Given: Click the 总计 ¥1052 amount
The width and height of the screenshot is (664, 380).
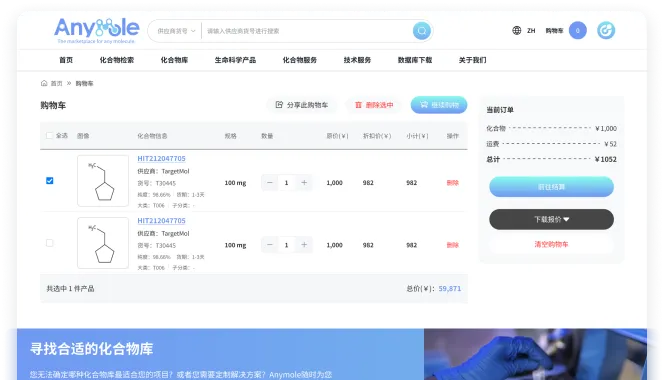Looking at the screenshot, I should (x=606, y=159).
